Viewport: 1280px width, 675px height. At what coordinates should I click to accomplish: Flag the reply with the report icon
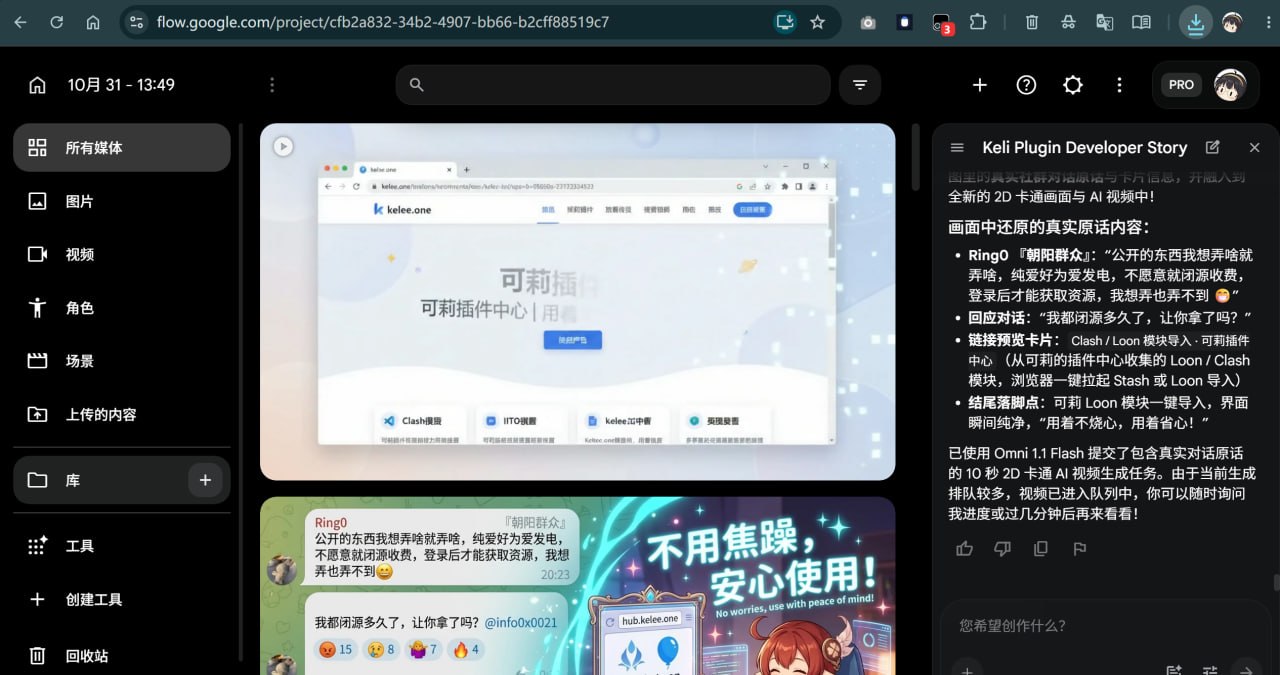click(x=1079, y=548)
